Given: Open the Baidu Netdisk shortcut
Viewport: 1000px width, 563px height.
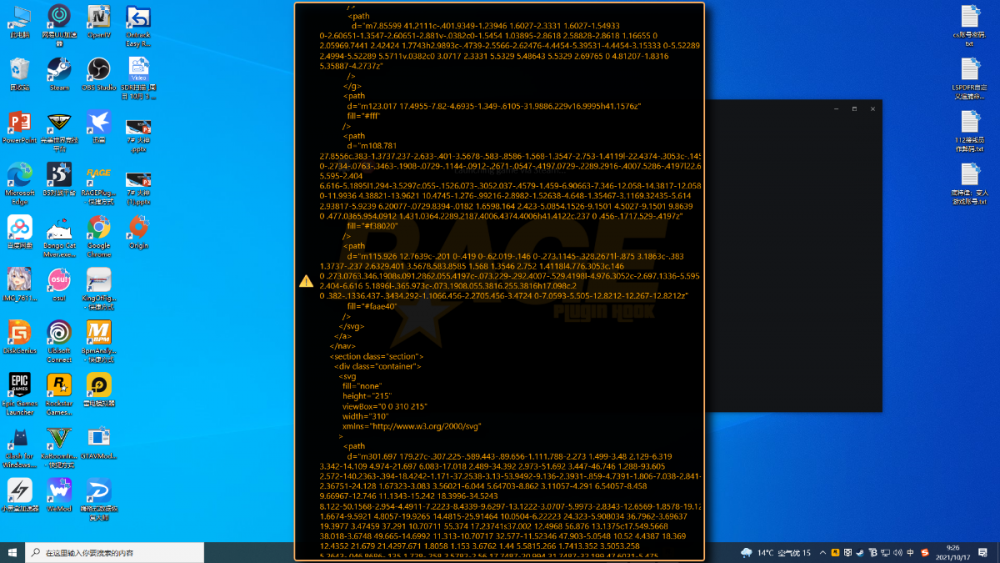Looking at the screenshot, I should (20, 232).
